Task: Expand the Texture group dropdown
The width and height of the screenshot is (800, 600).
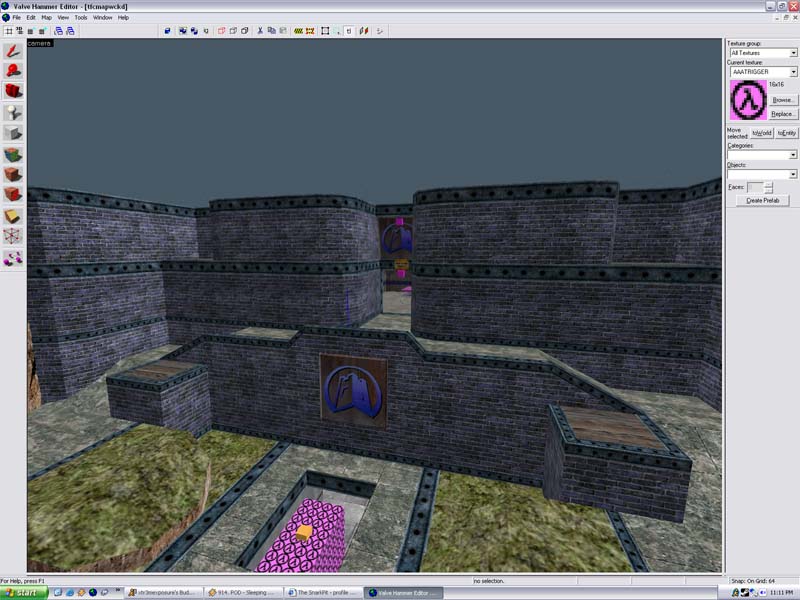Action: [792, 53]
